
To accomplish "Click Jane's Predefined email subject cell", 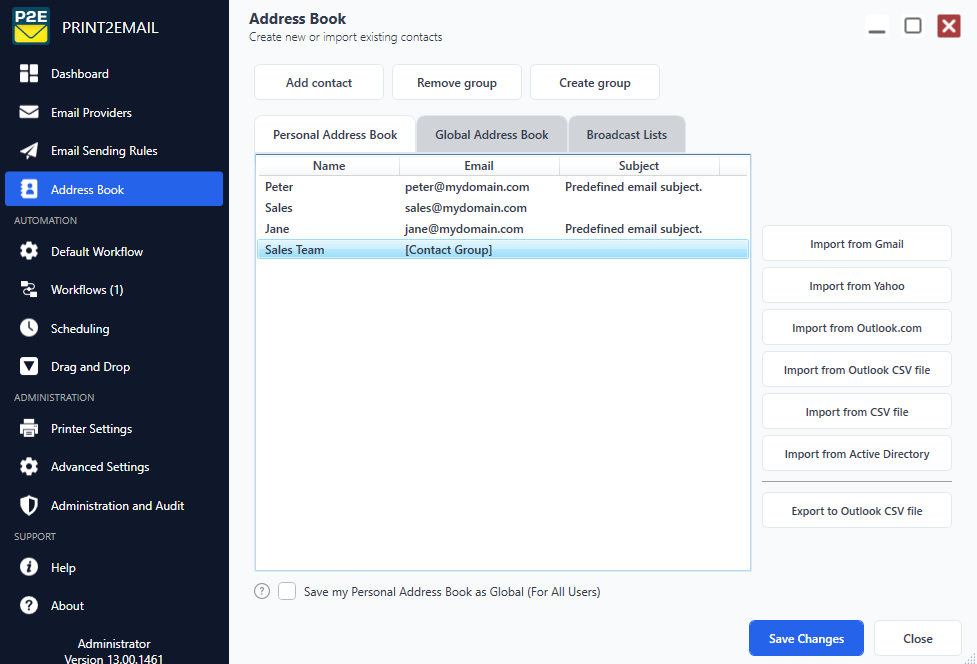I will click(633, 229).
